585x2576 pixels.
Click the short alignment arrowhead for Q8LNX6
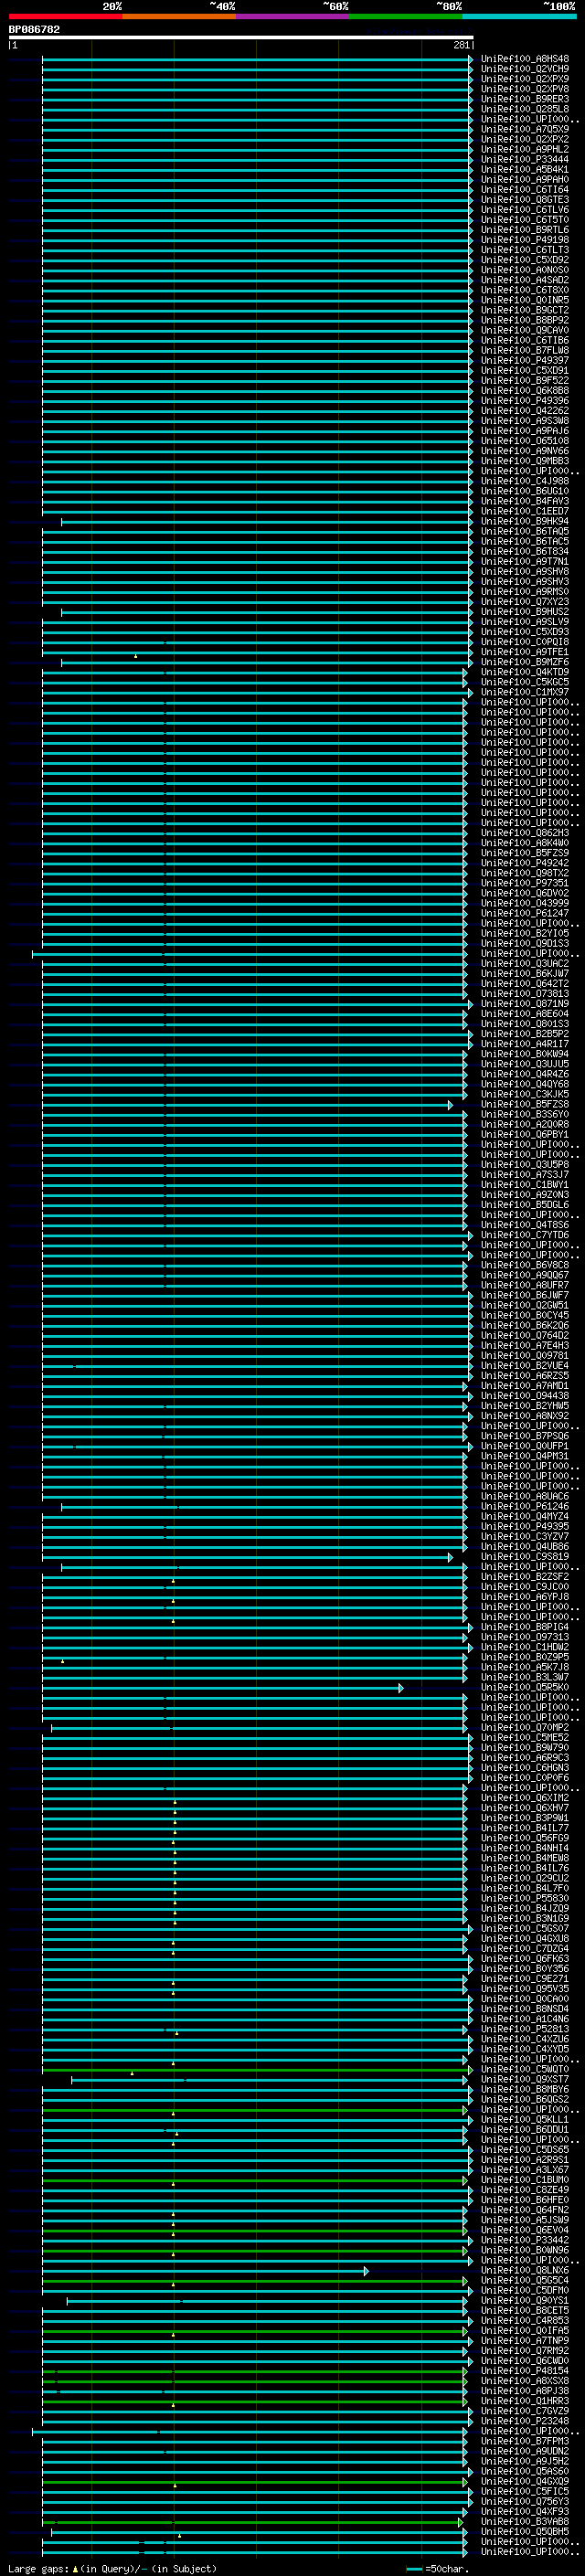pos(366,2271)
